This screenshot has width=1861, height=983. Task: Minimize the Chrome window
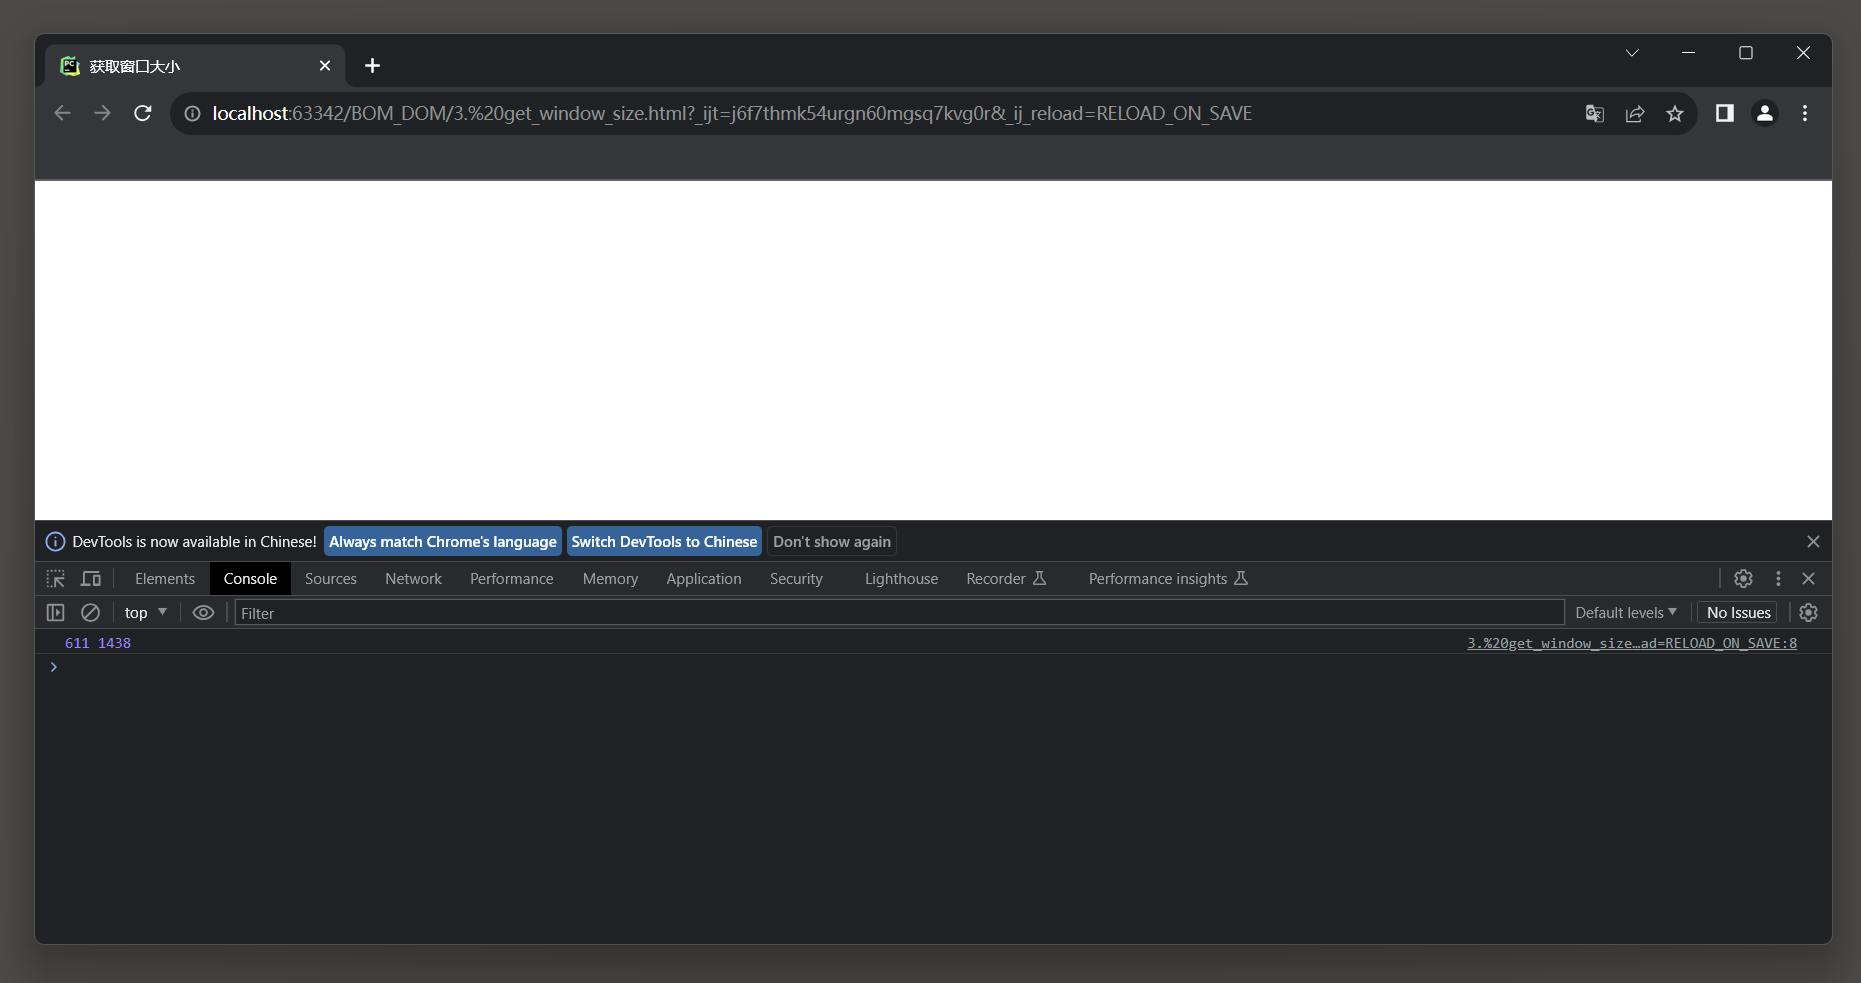coord(1689,53)
